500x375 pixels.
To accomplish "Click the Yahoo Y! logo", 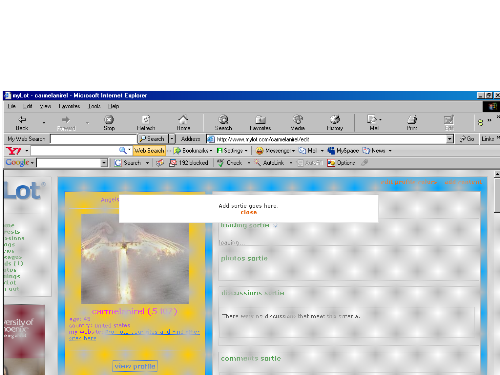I will (x=14, y=151).
